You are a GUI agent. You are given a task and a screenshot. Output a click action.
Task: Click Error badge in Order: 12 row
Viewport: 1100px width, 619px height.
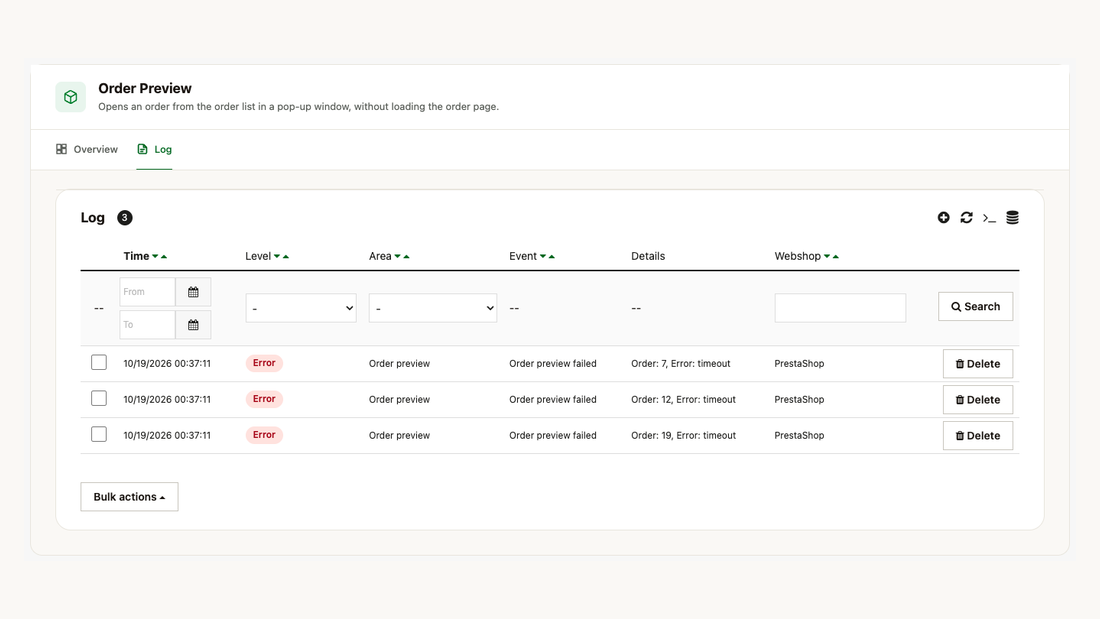point(264,399)
